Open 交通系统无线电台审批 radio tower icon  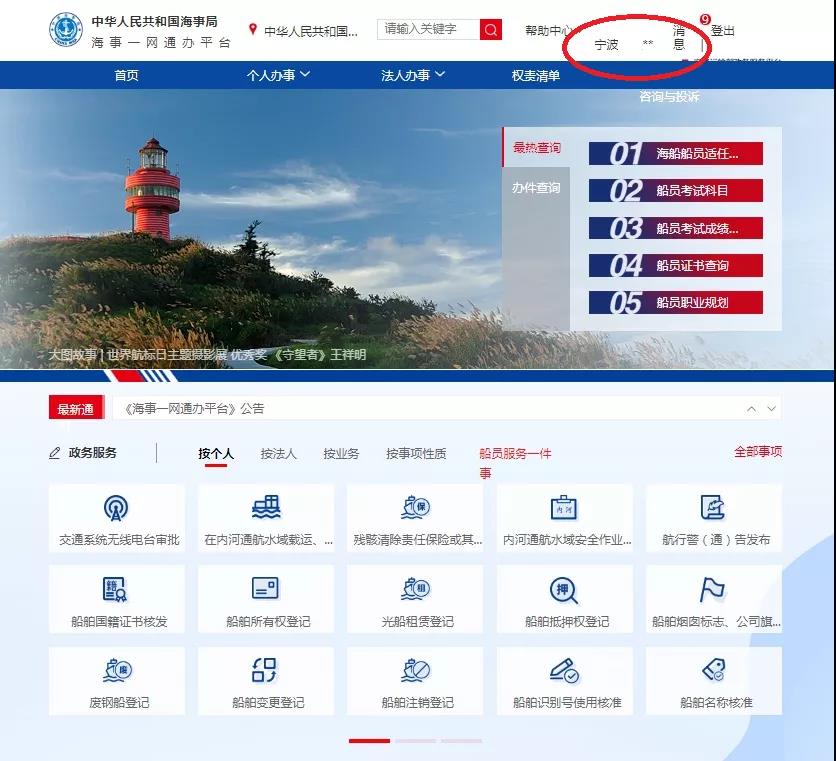point(116,508)
